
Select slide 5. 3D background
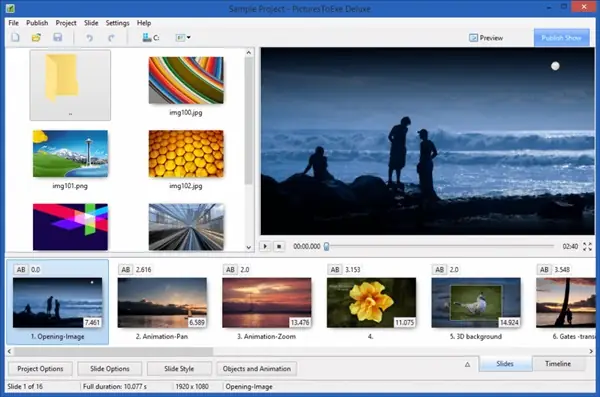[x=476, y=302]
